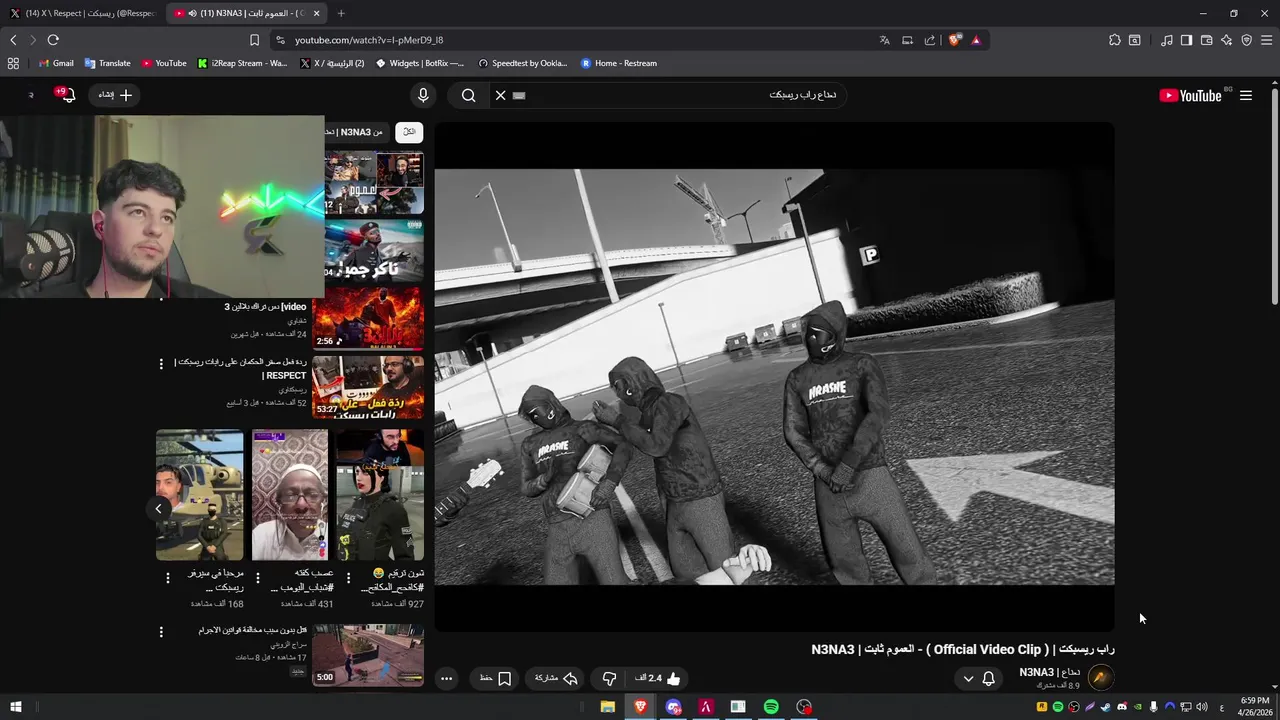Open browser sidebar panel toggle icon
This screenshot has width=1280, height=720.
tap(1186, 40)
